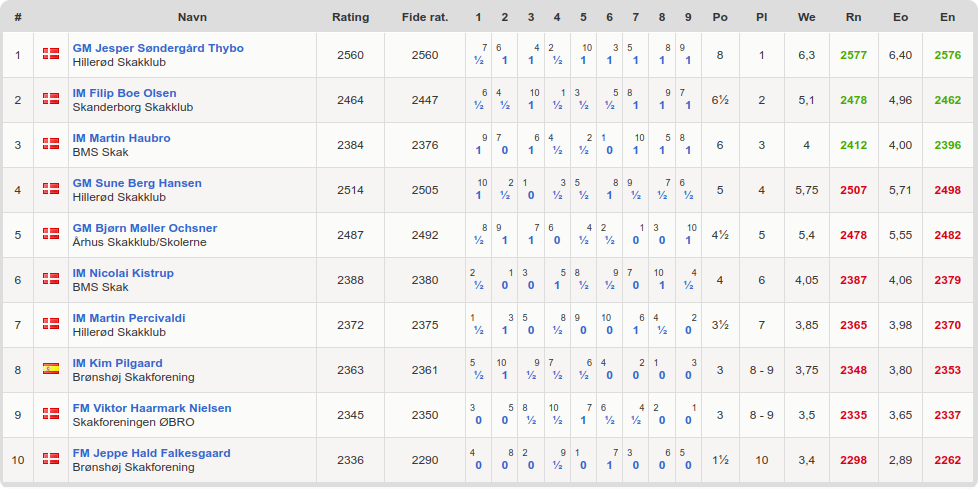
Task: Open IM Martin Haubro's profile link
Action: point(122,138)
